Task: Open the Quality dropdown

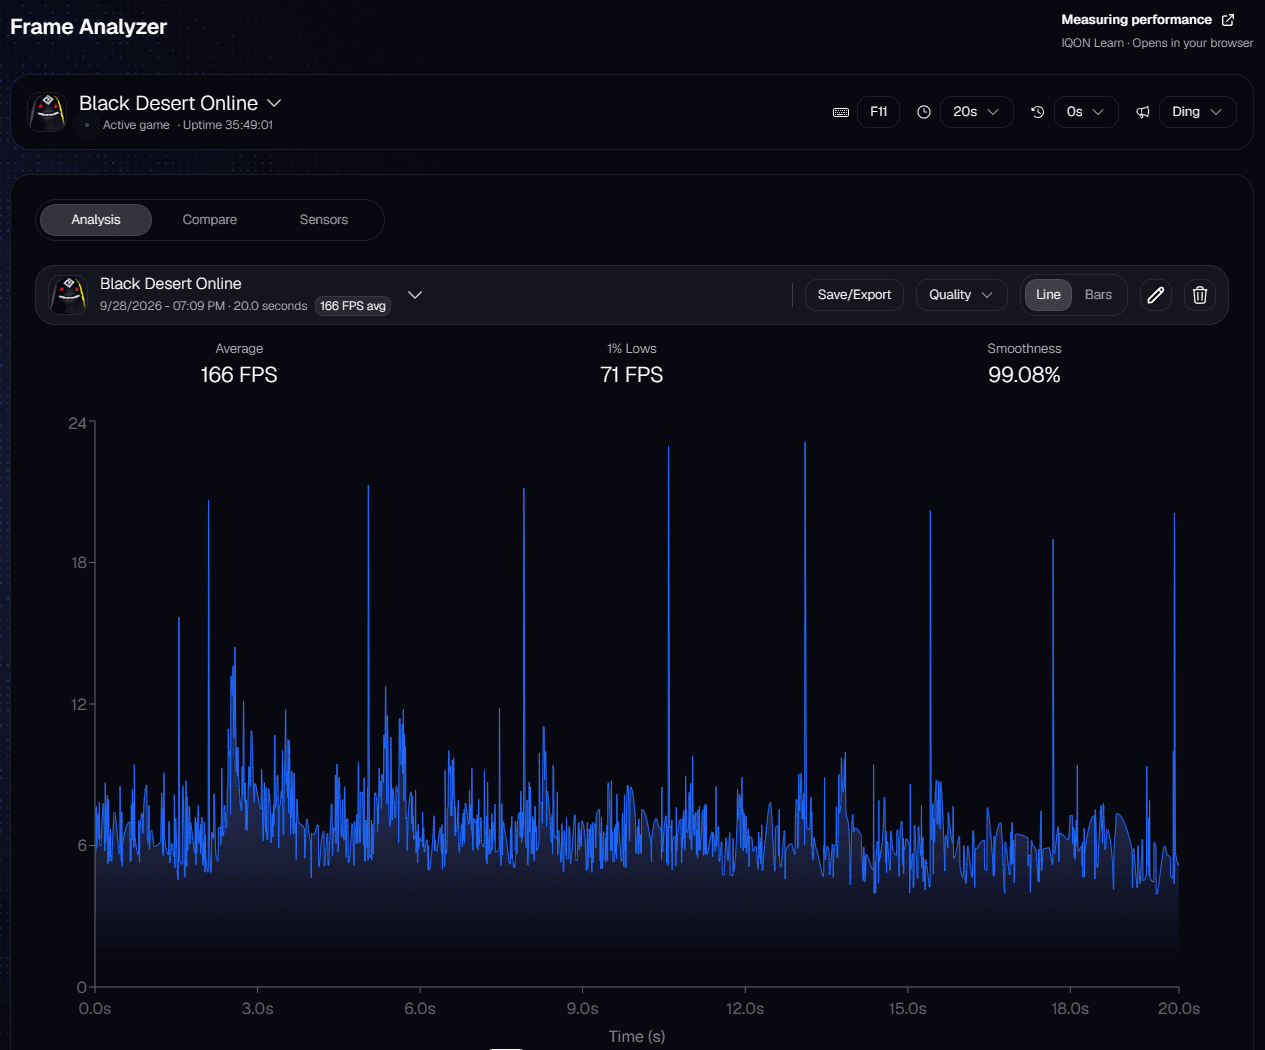Action: click(961, 295)
